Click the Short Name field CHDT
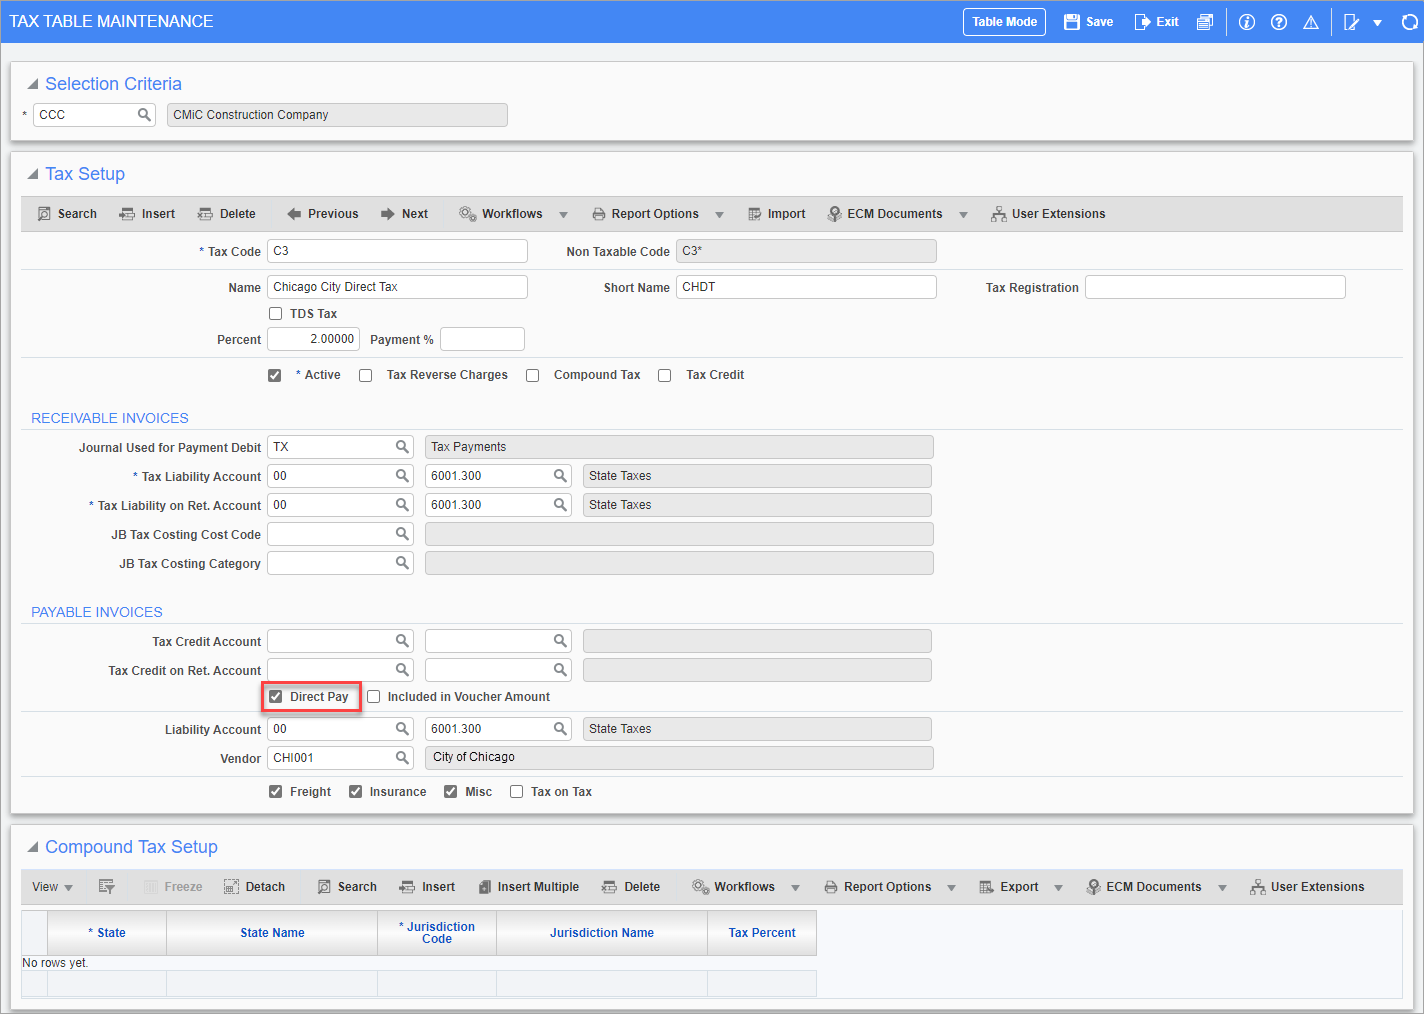 coord(806,287)
